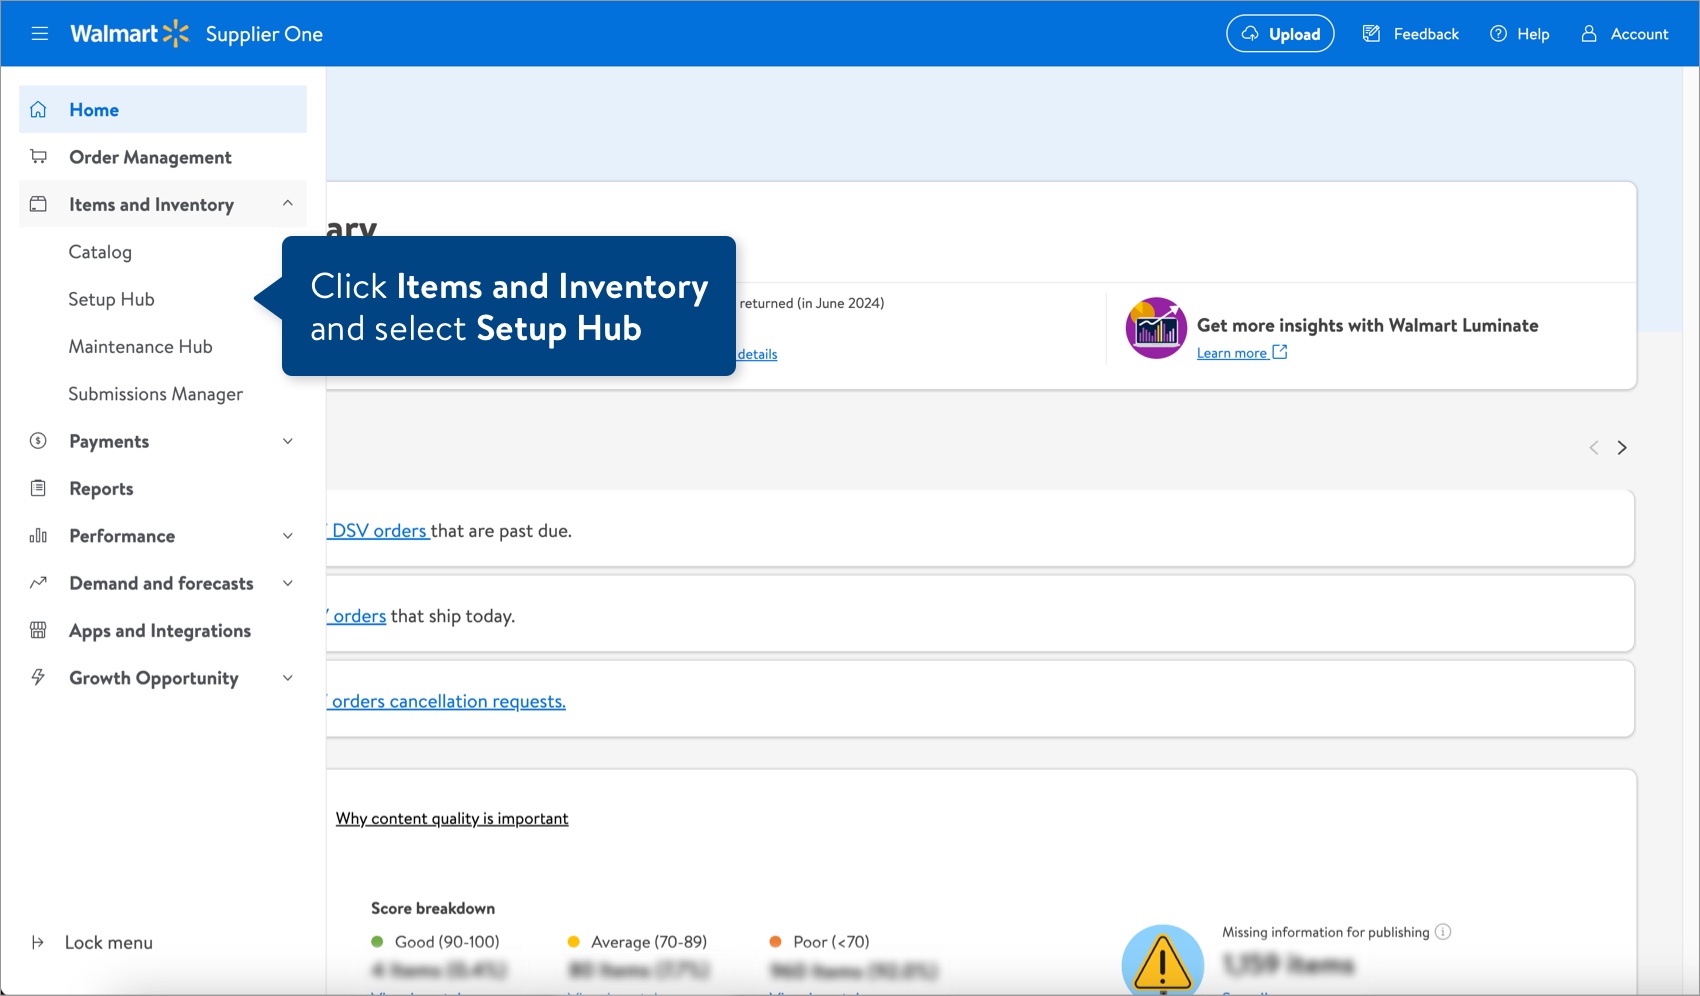1700x996 pixels.
Task: Click the Home icon in the sidebar
Action: coord(38,109)
